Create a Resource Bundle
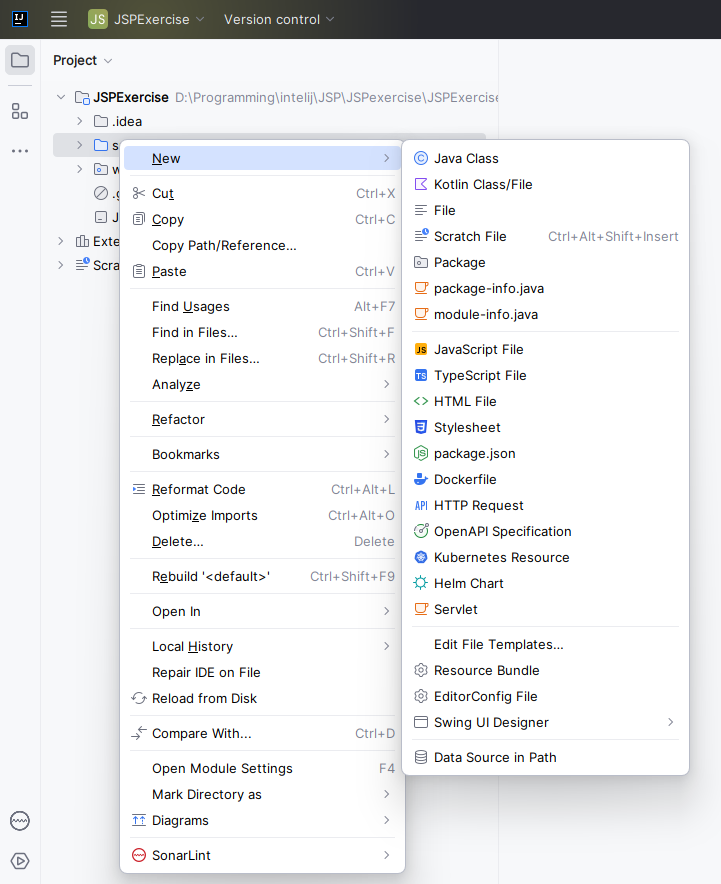The height and width of the screenshot is (884, 721). 545,670
